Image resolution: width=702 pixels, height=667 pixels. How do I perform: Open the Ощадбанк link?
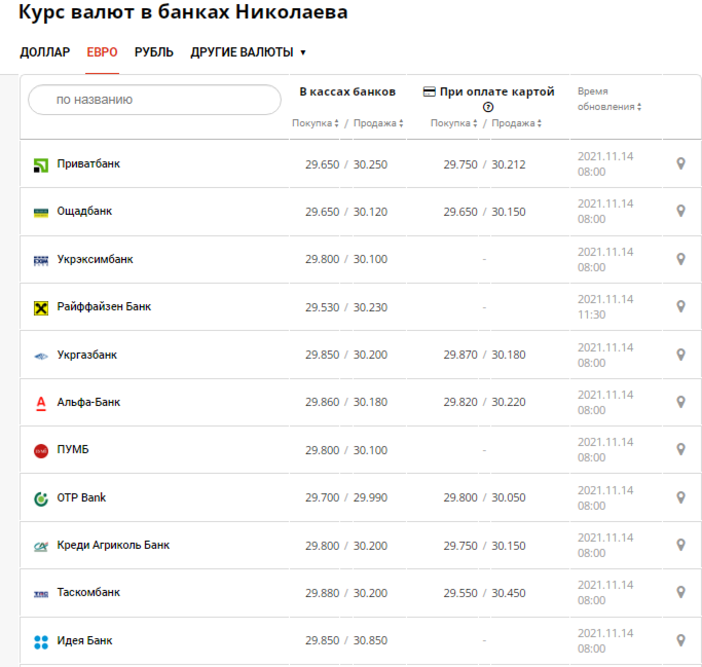[x=84, y=211]
